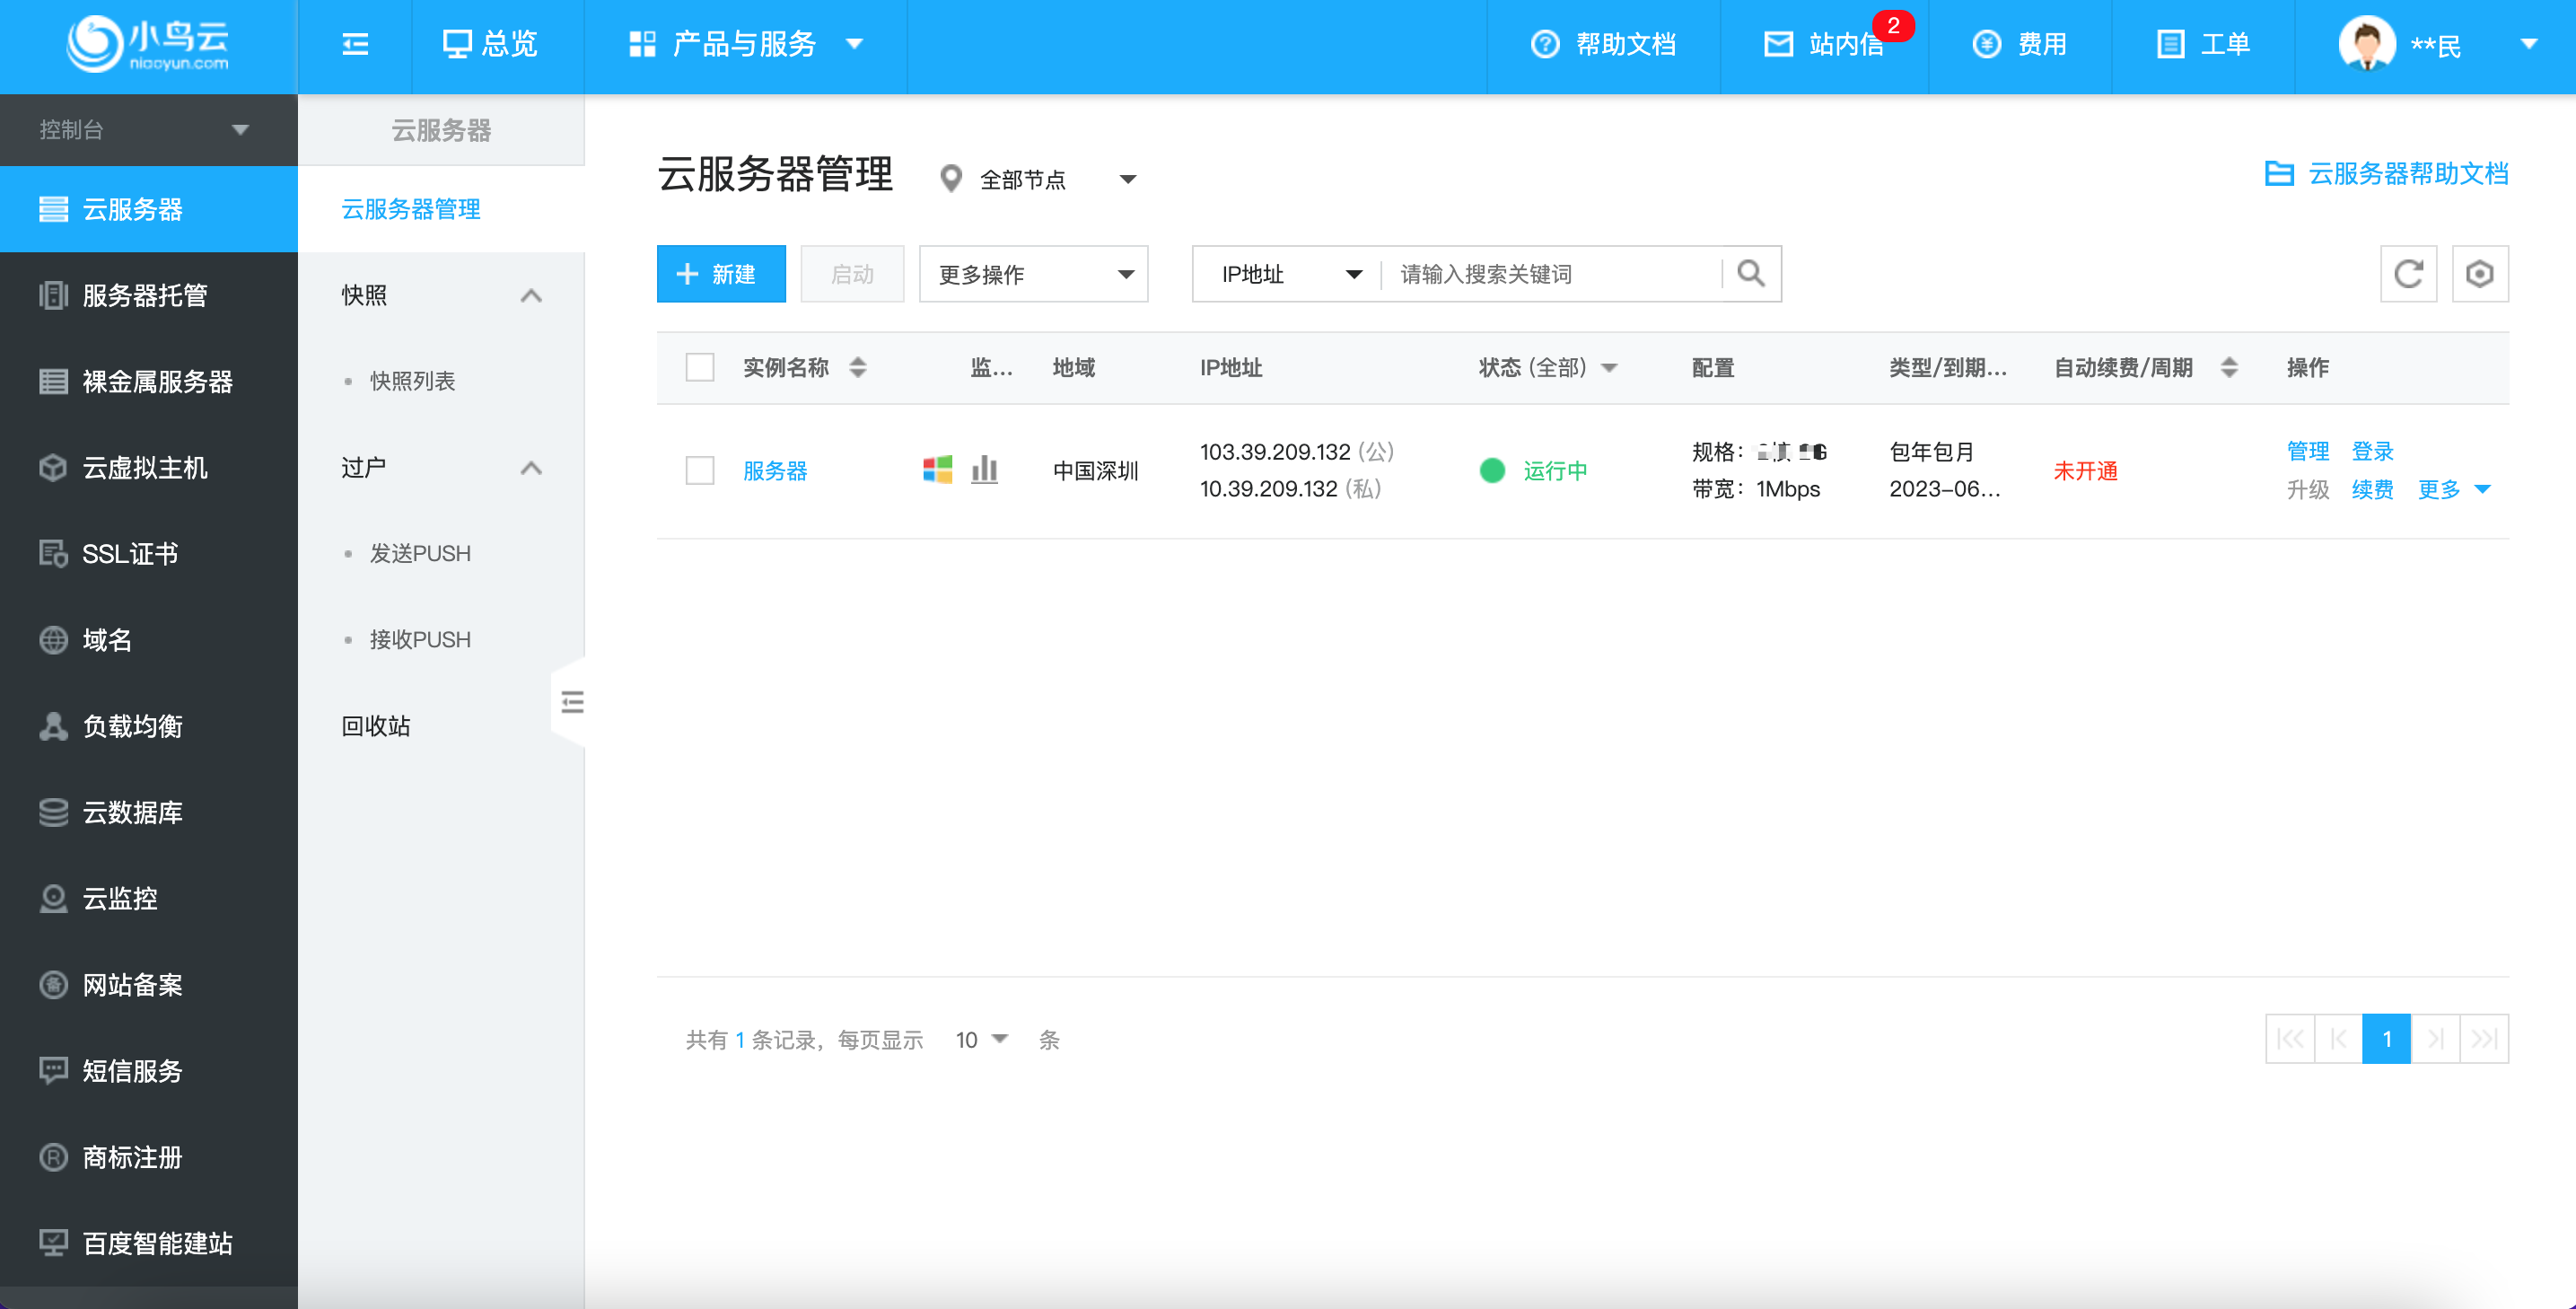Open the 状态 (全部) filter dropdown
This screenshot has width=2576, height=1309.
tap(1548, 367)
